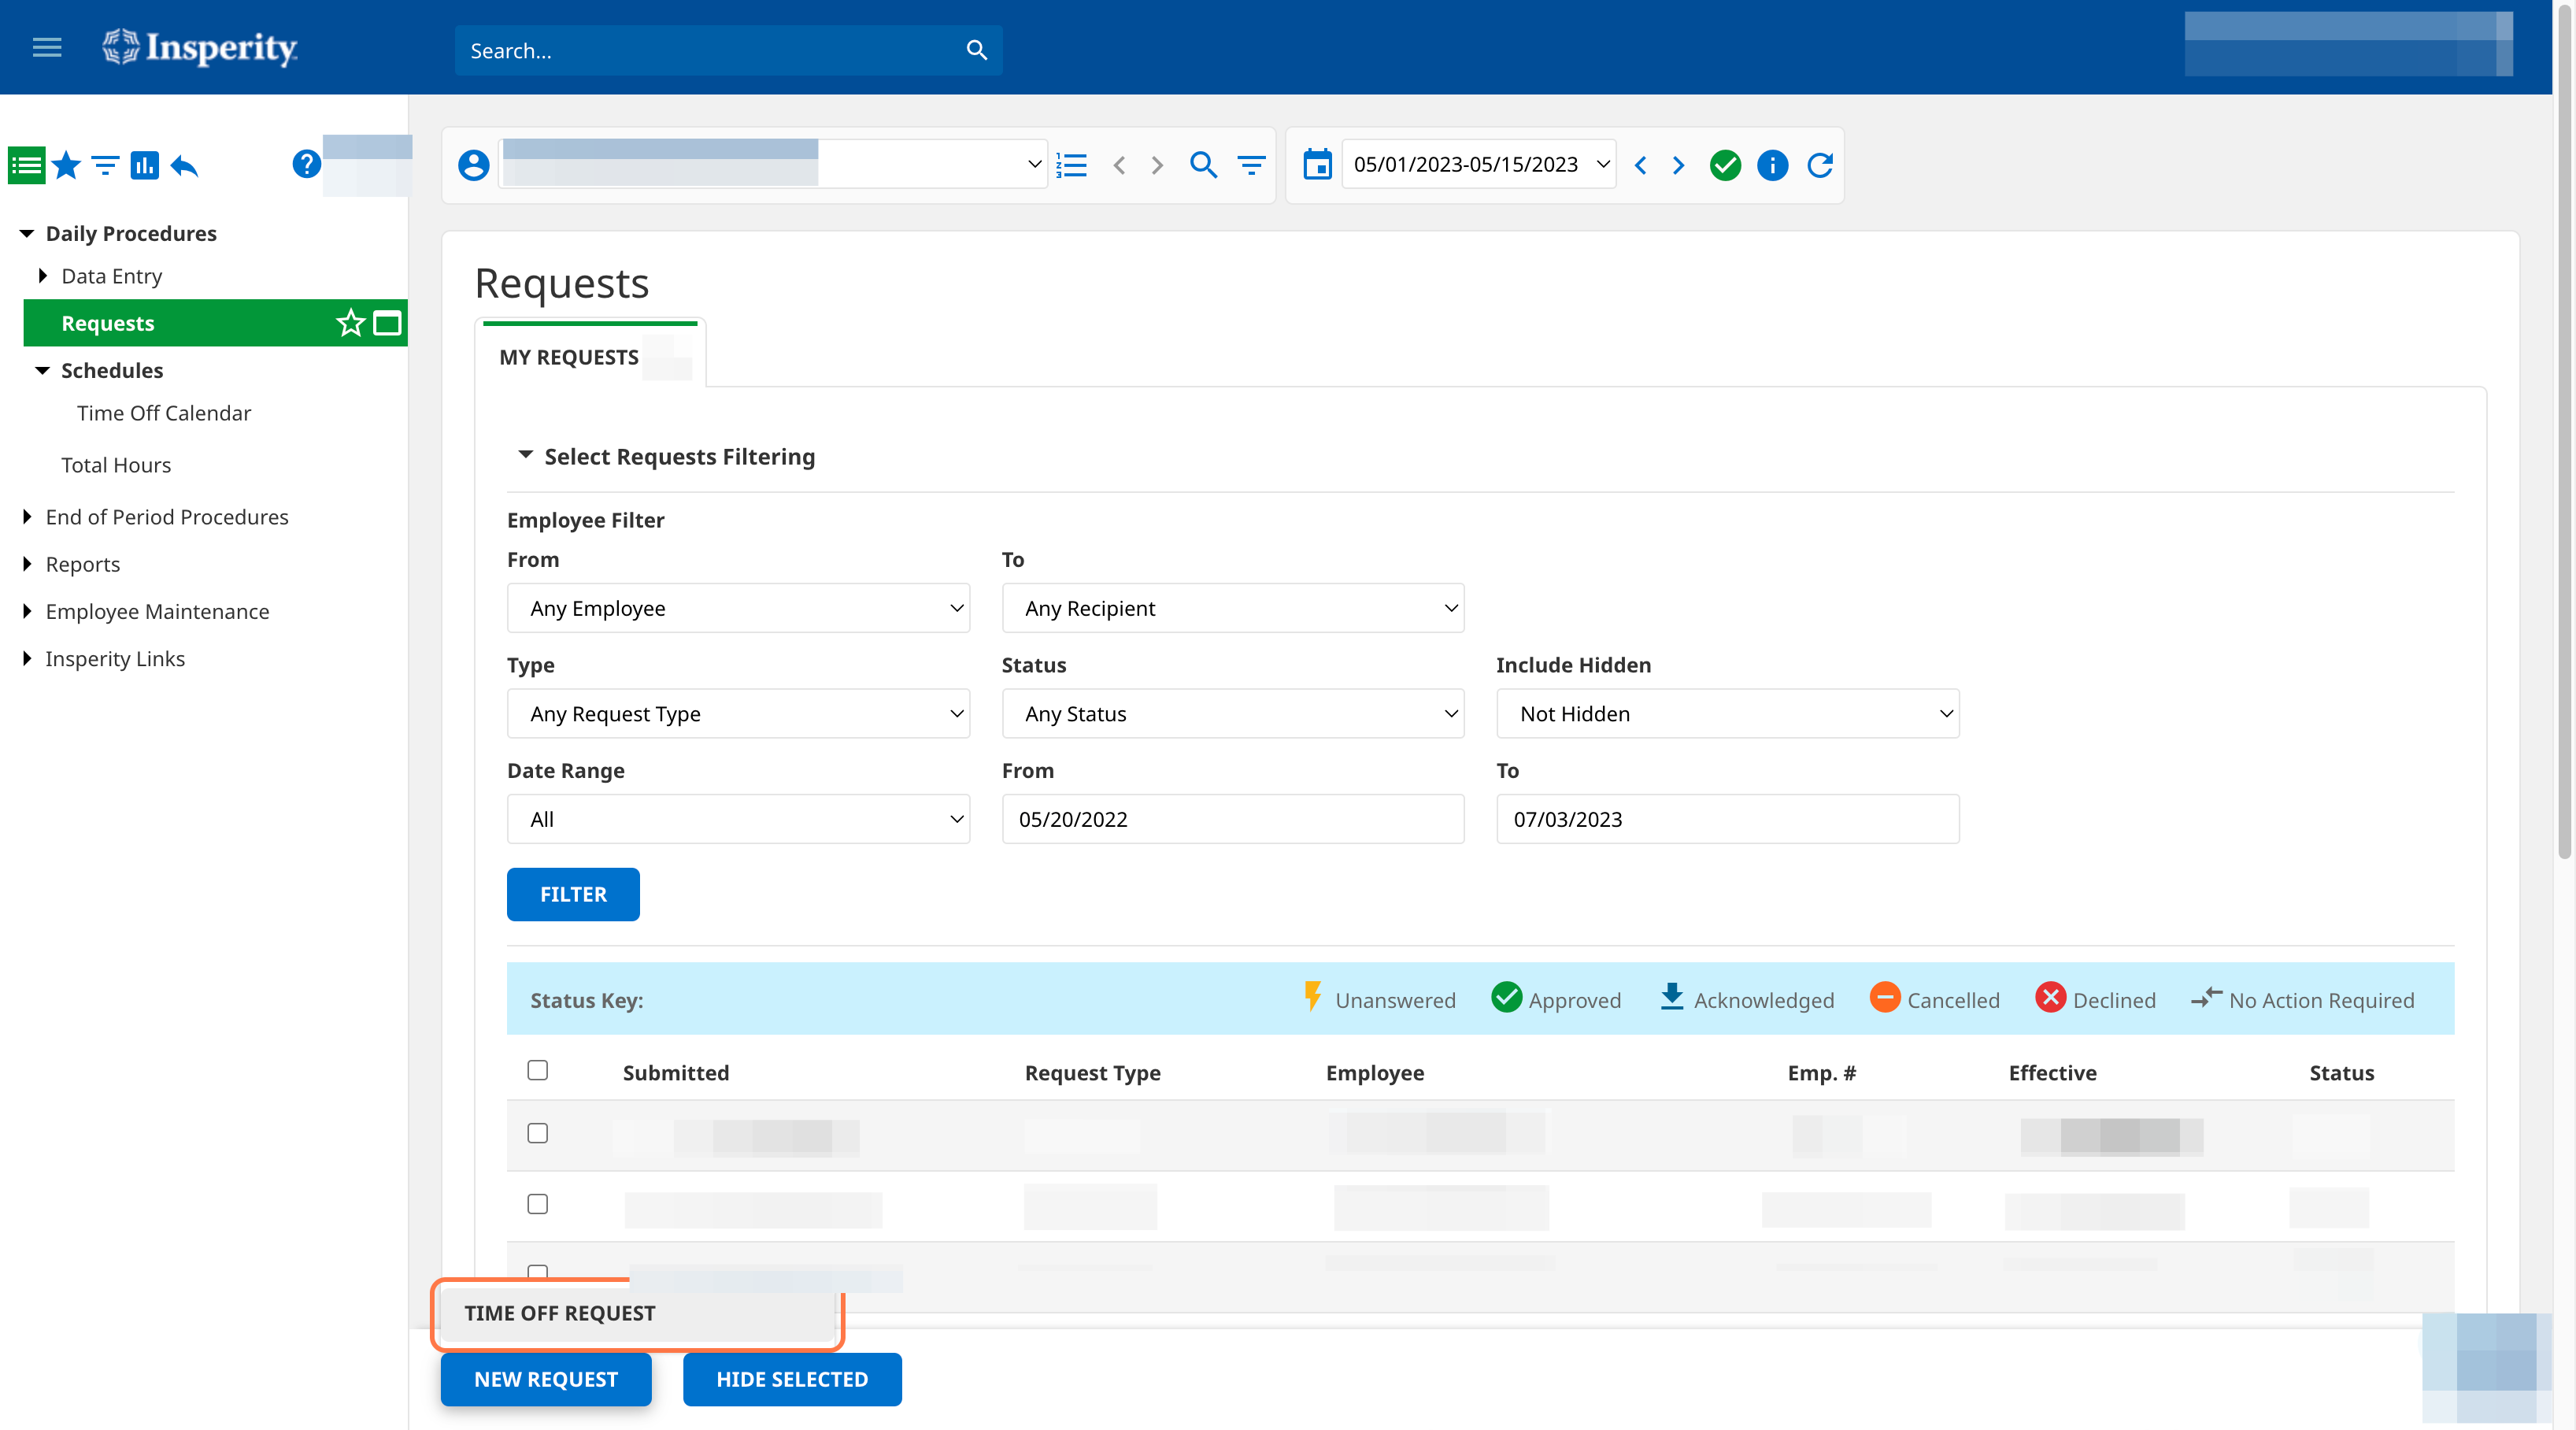Go to next pay period
The width and height of the screenshot is (2576, 1430).
click(x=1678, y=165)
